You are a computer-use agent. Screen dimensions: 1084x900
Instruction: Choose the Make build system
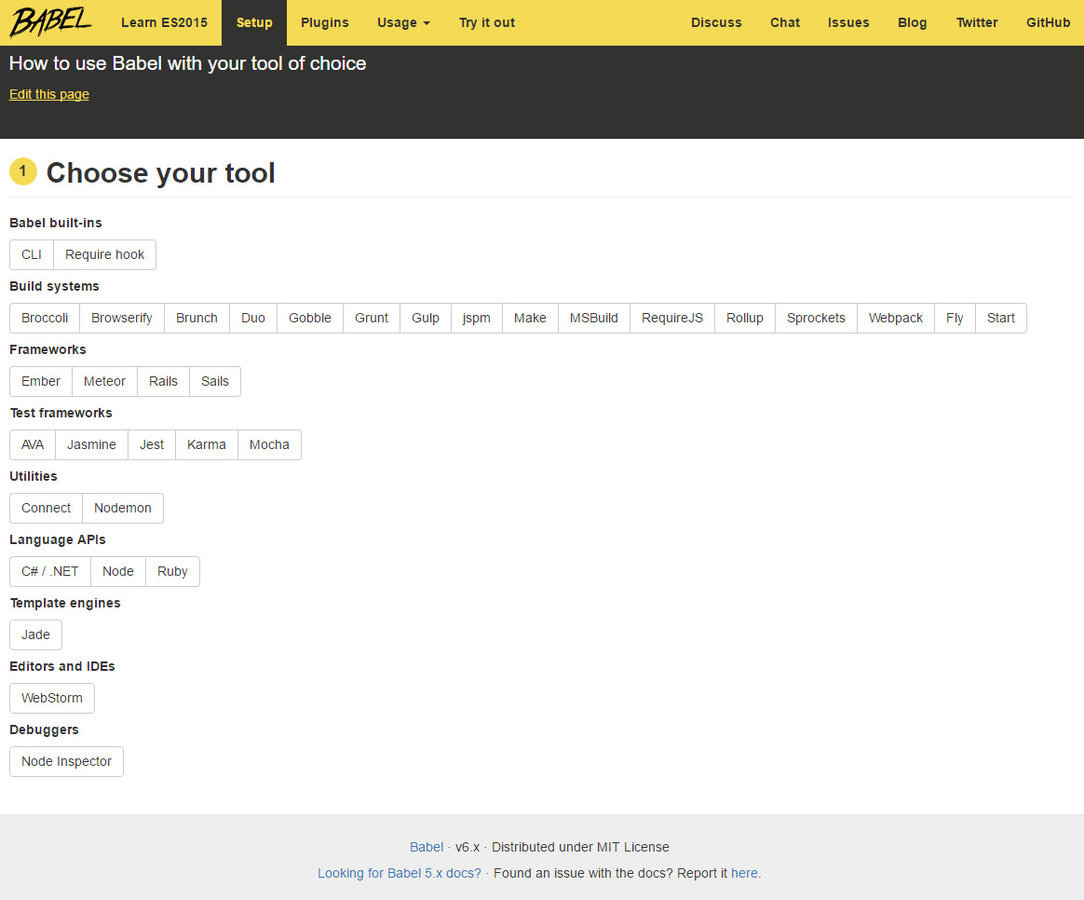click(x=530, y=318)
